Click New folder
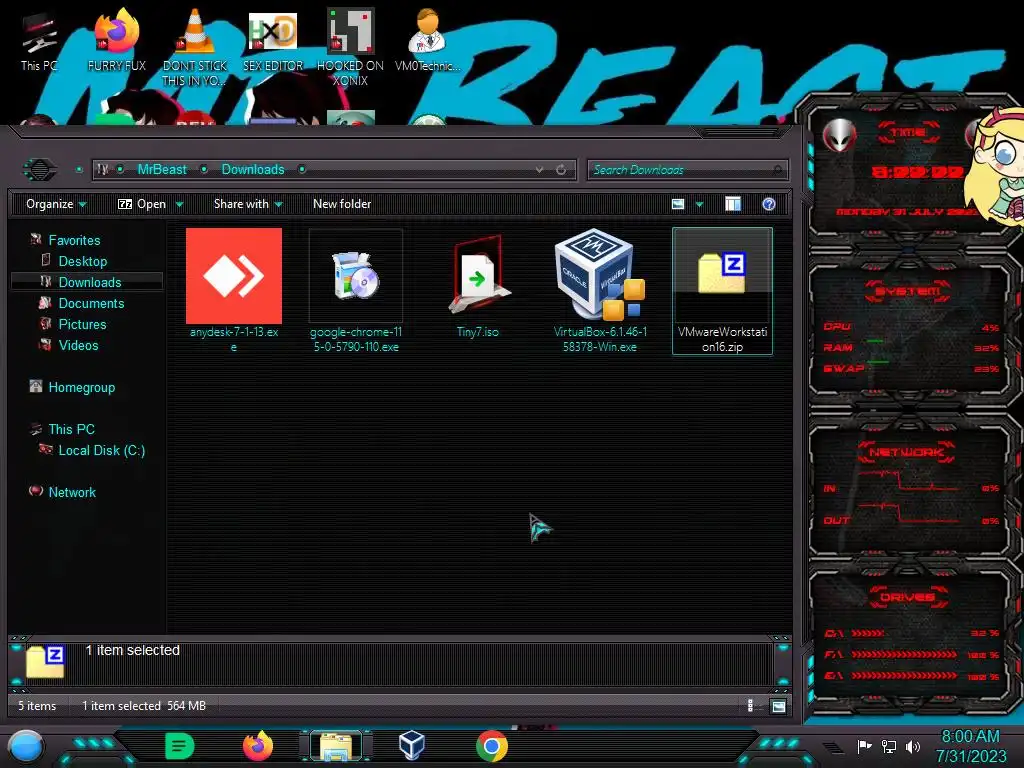1024x768 pixels. pos(342,204)
